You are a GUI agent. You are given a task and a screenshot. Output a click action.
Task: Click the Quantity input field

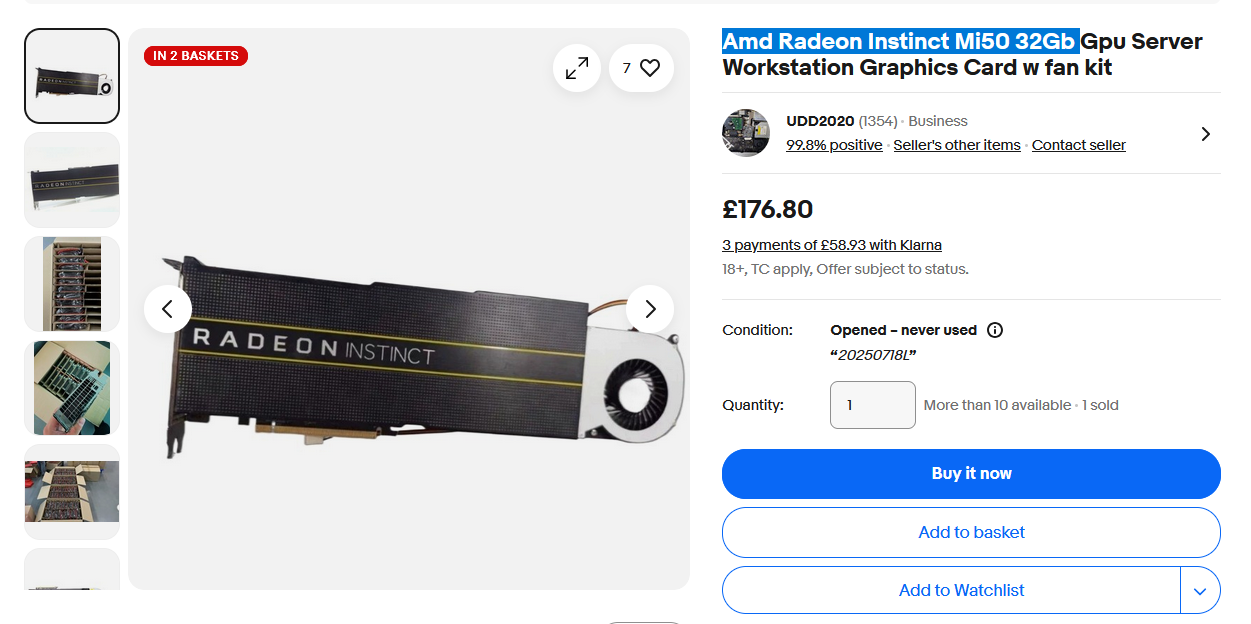pos(872,404)
